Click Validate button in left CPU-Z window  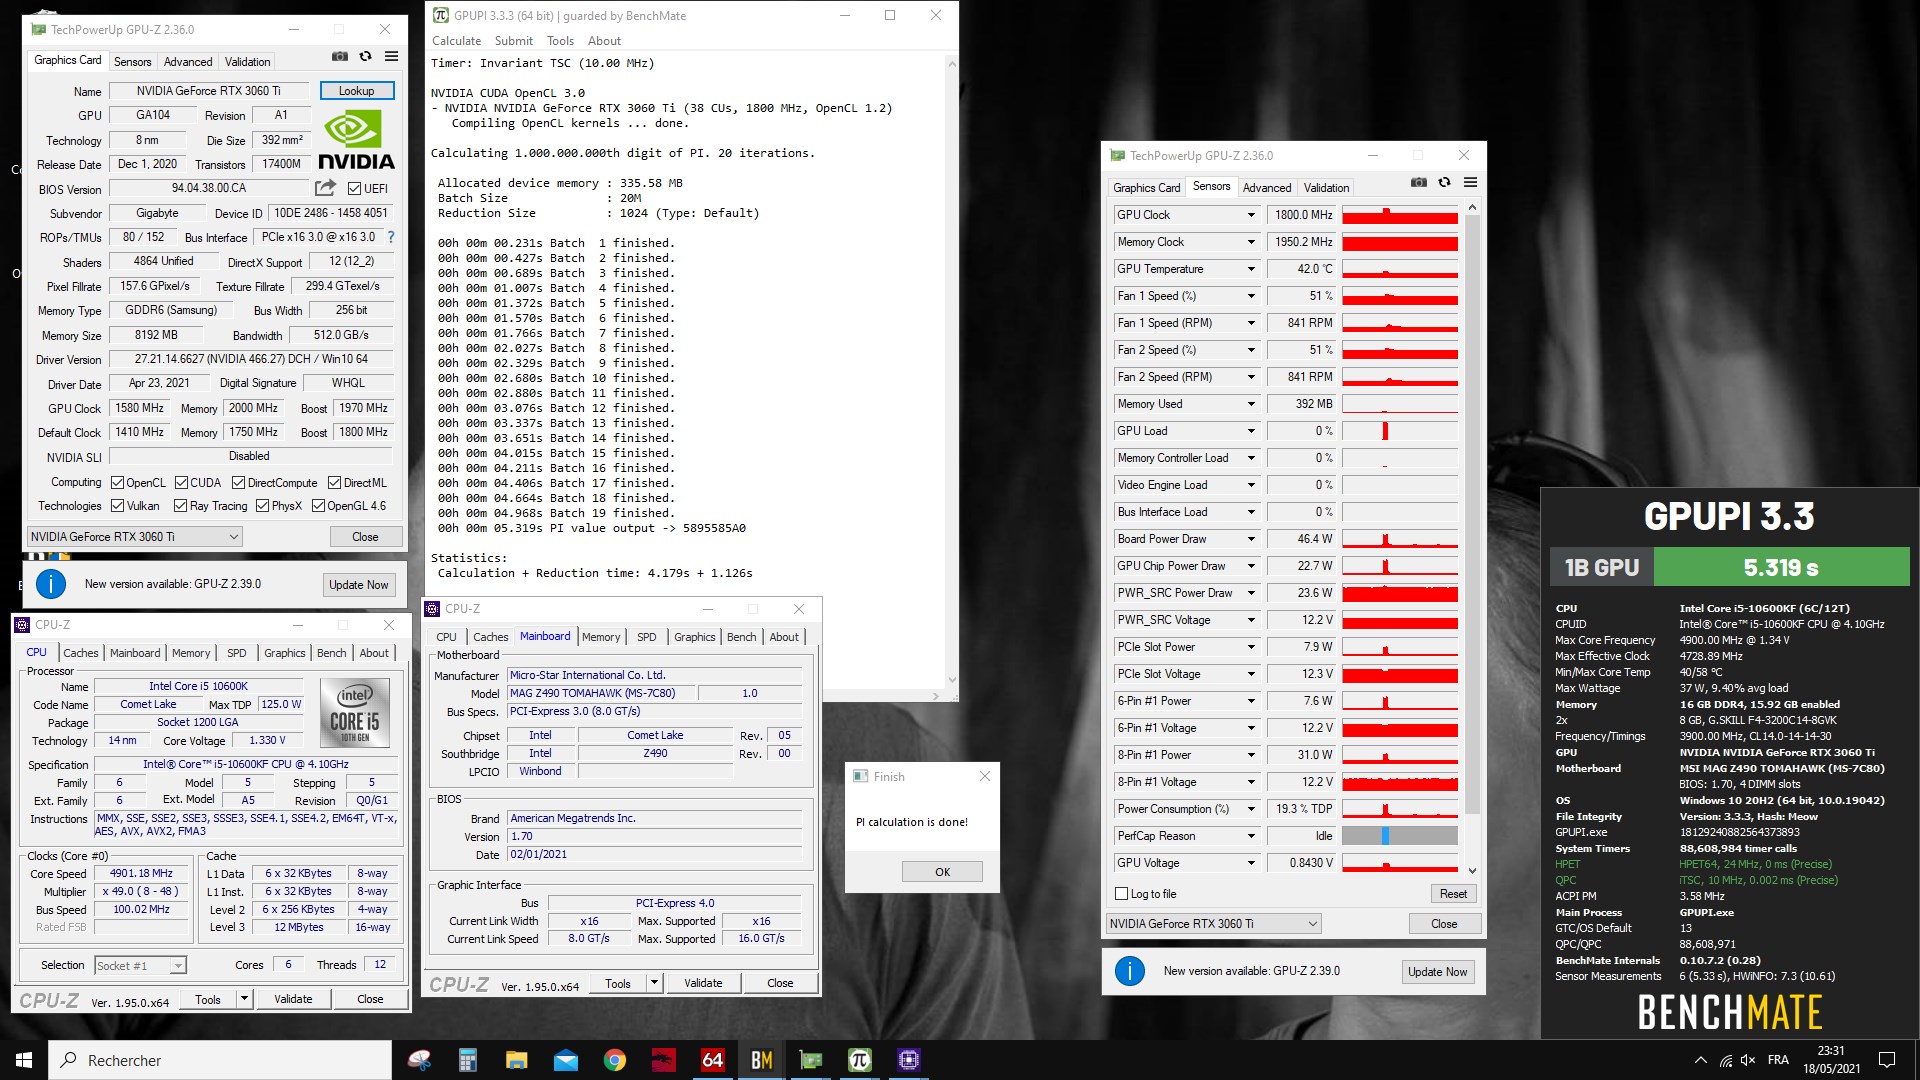[x=293, y=999]
